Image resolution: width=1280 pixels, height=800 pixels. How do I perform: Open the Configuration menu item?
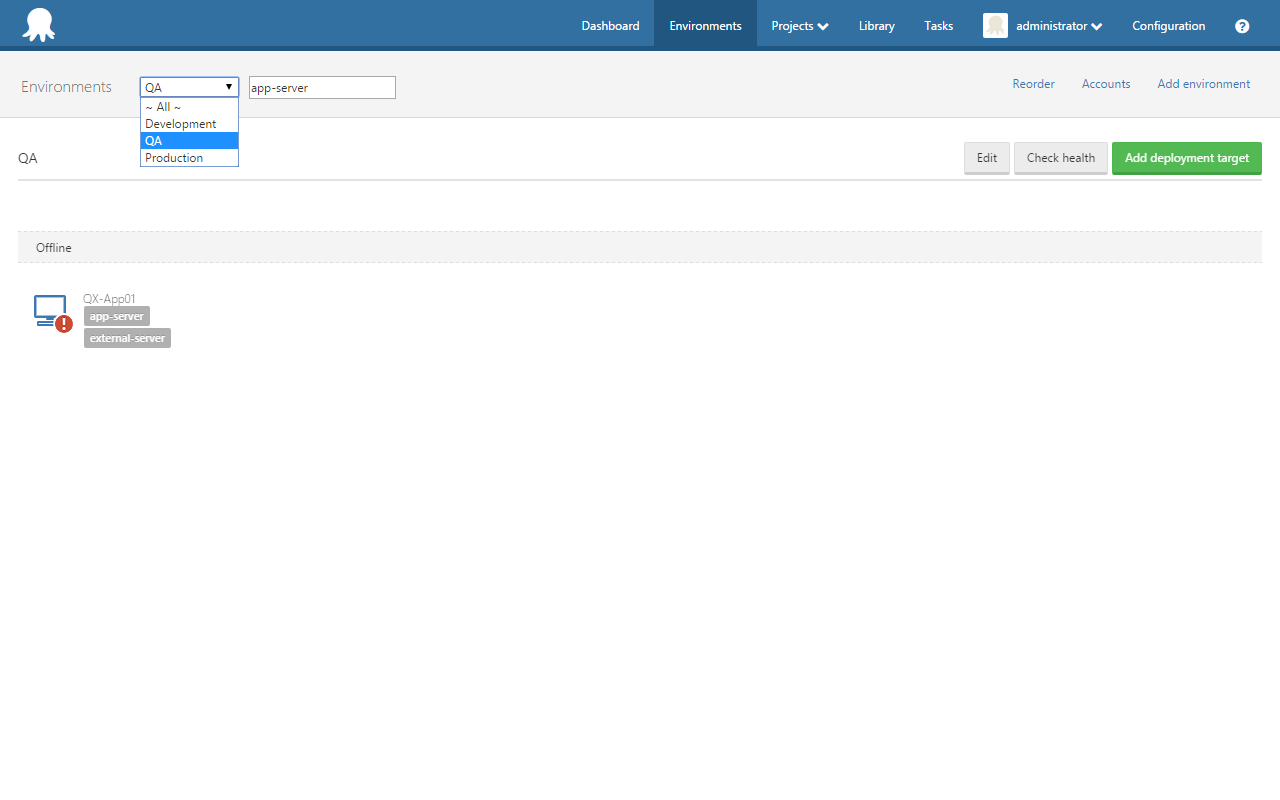pyautogui.click(x=1168, y=25)
